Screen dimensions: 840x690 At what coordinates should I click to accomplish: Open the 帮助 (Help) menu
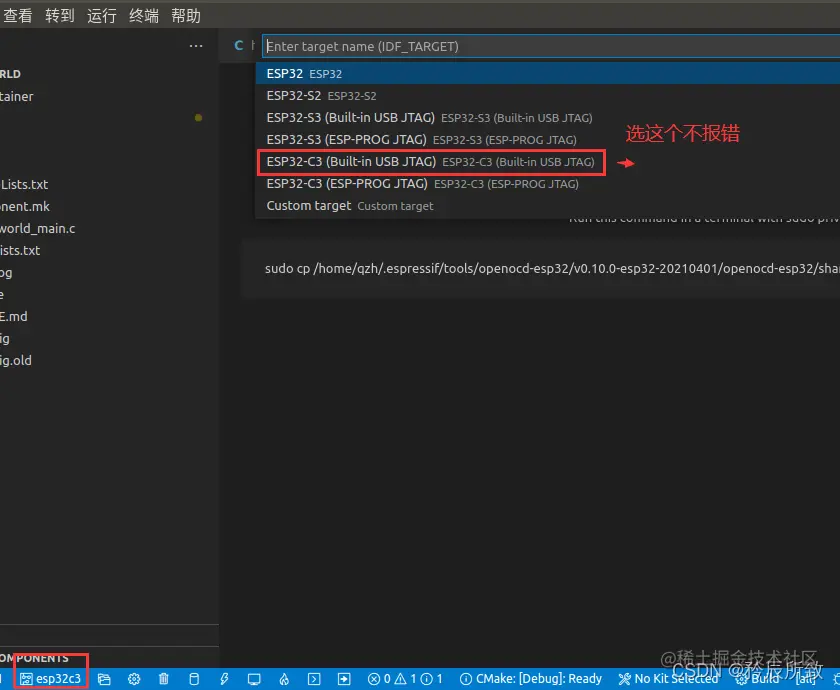coord(186,16)
